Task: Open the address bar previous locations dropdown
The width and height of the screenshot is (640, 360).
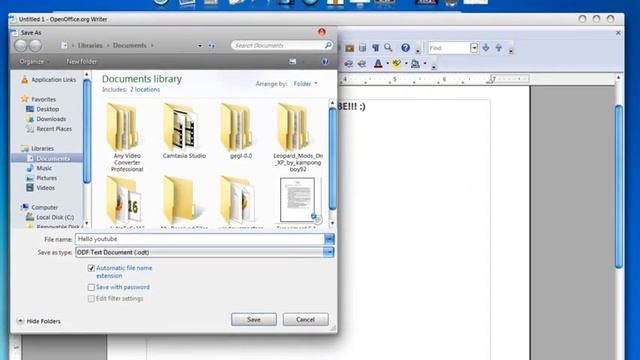Action: click(x=200, y=46)
